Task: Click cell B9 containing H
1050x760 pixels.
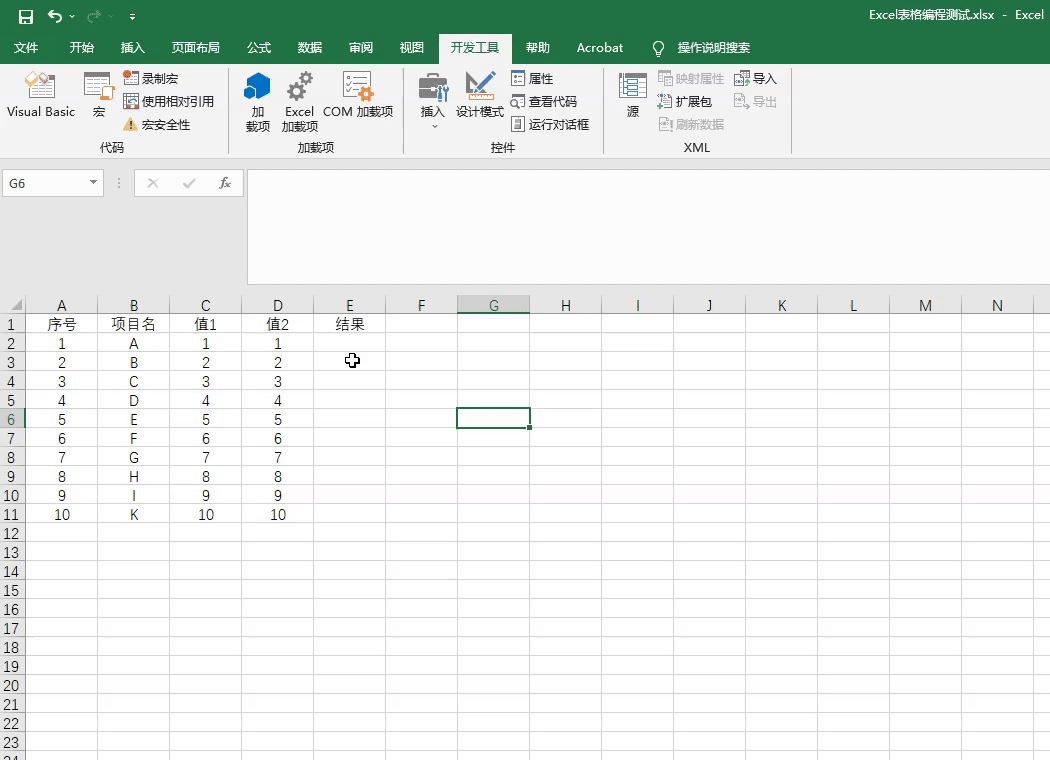Action: tap(133, 477)
